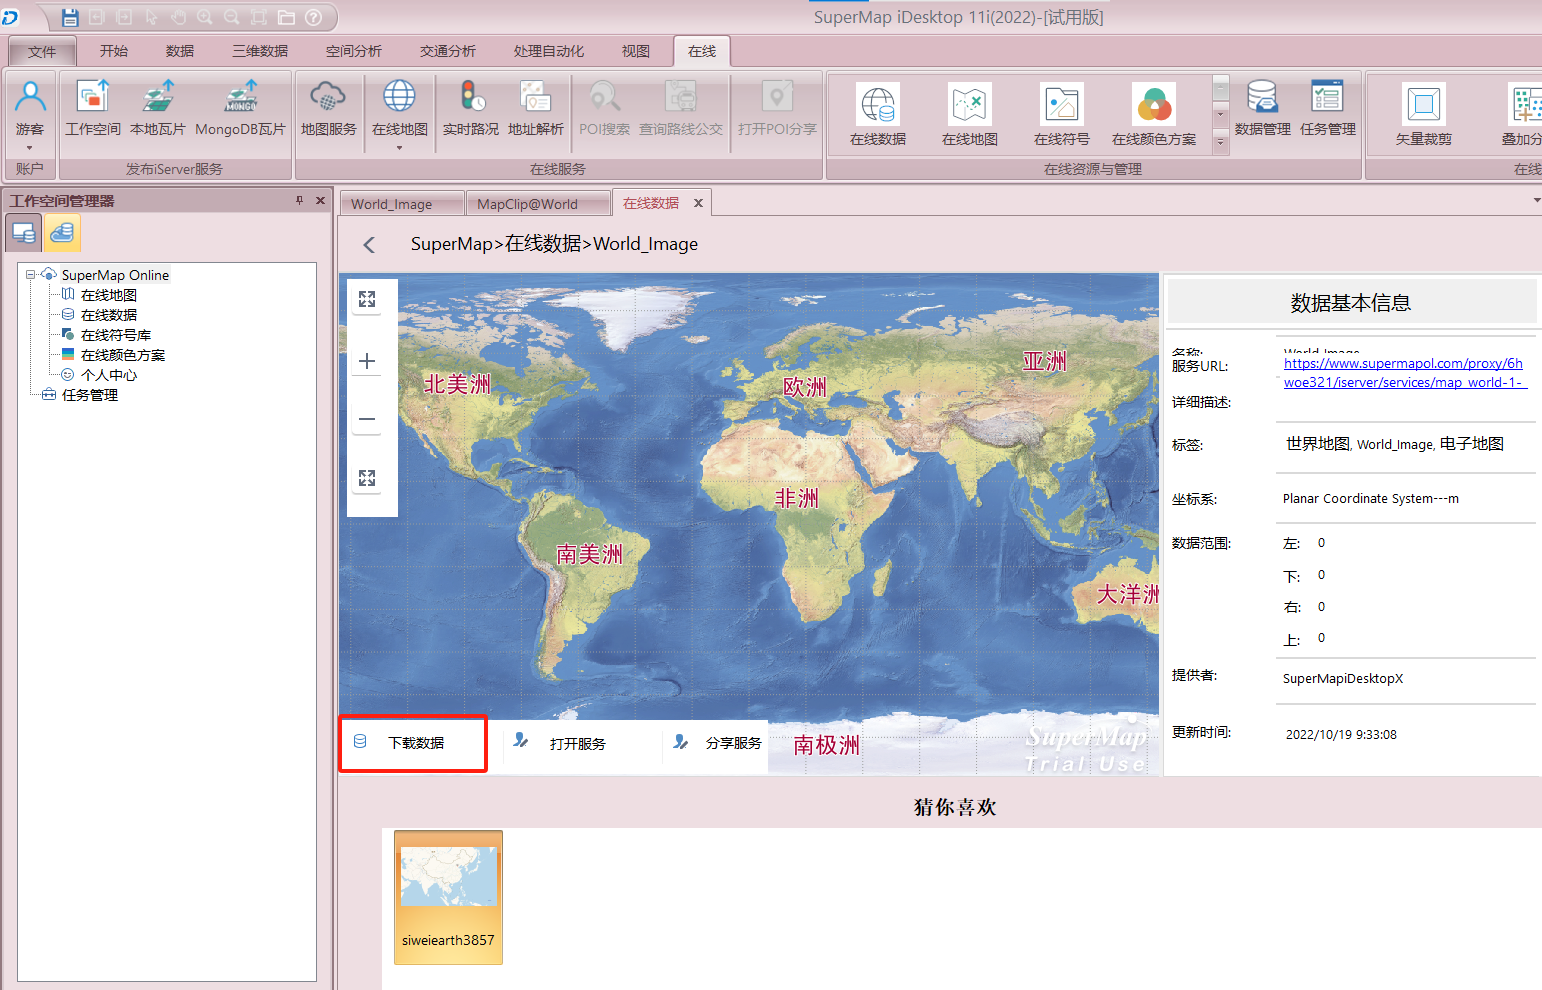Switch to the 开始 ribbon tab

point(114,51)
